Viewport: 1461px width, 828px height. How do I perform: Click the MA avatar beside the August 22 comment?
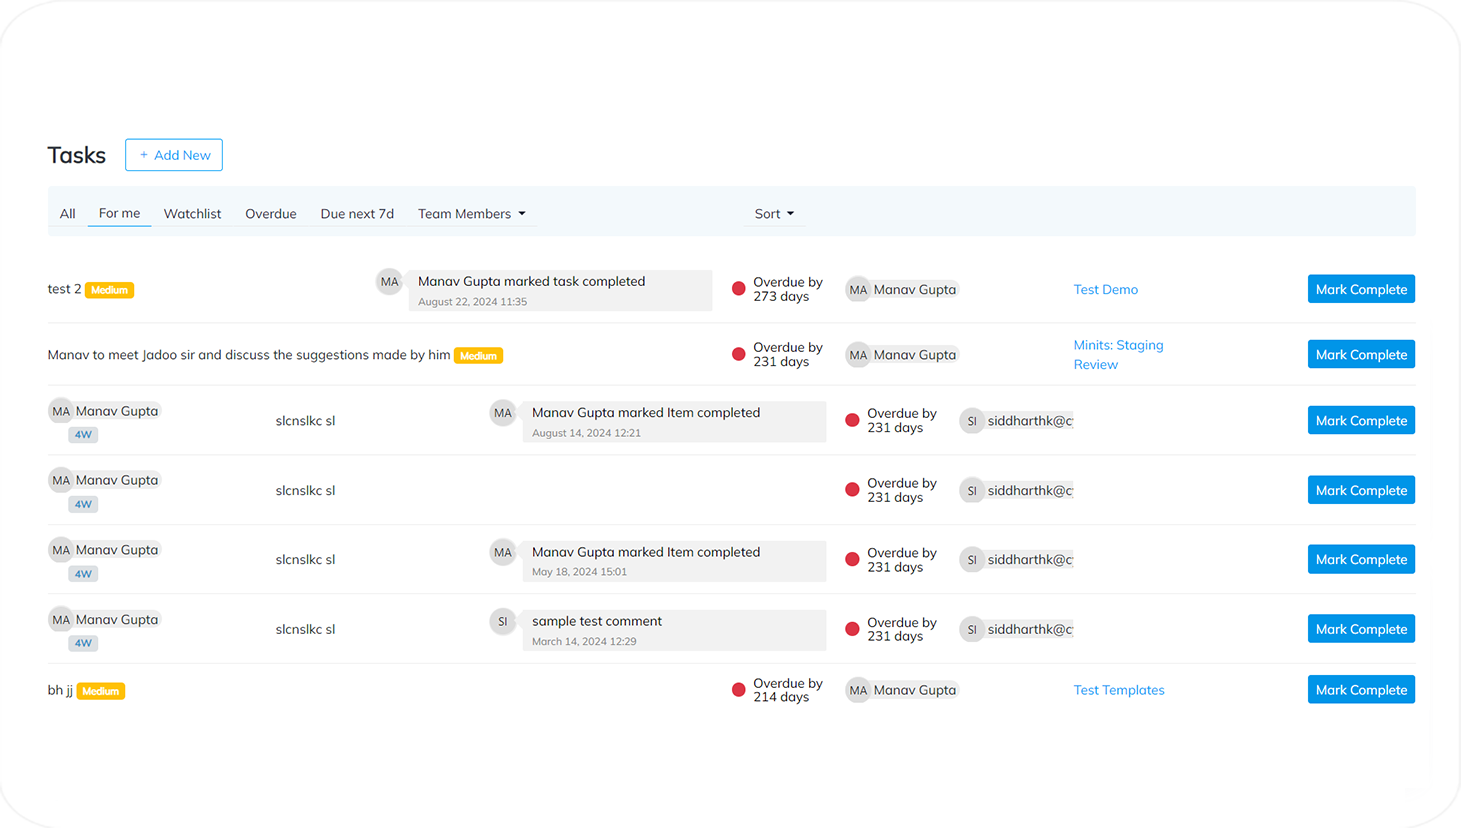pyautogui.click(x=389, y=282)
